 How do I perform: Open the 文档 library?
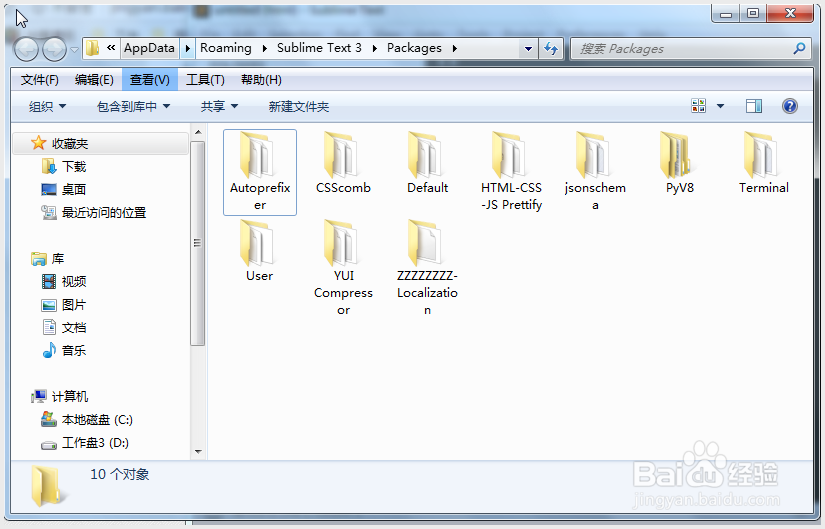pos(64,327)
